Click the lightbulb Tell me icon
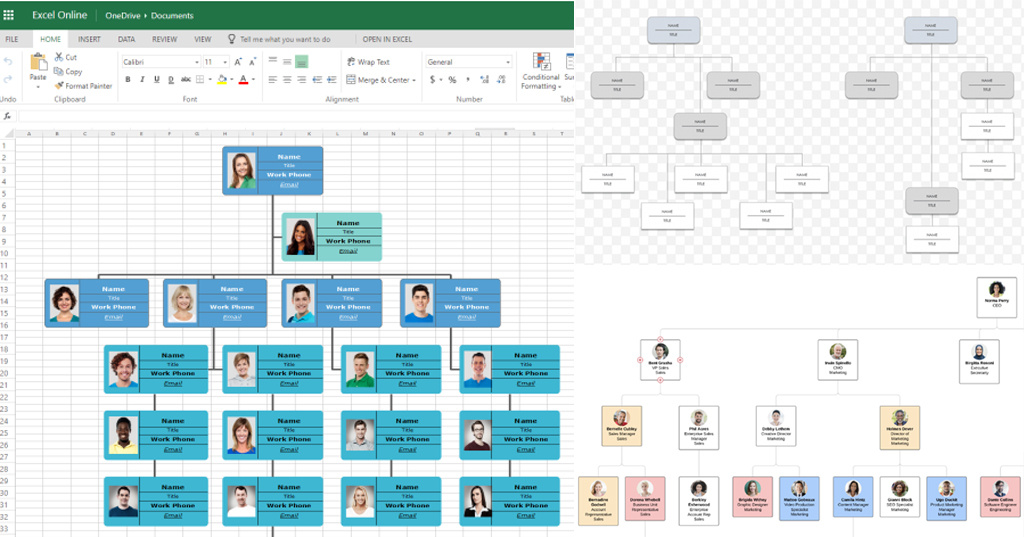 coord(231,39)
